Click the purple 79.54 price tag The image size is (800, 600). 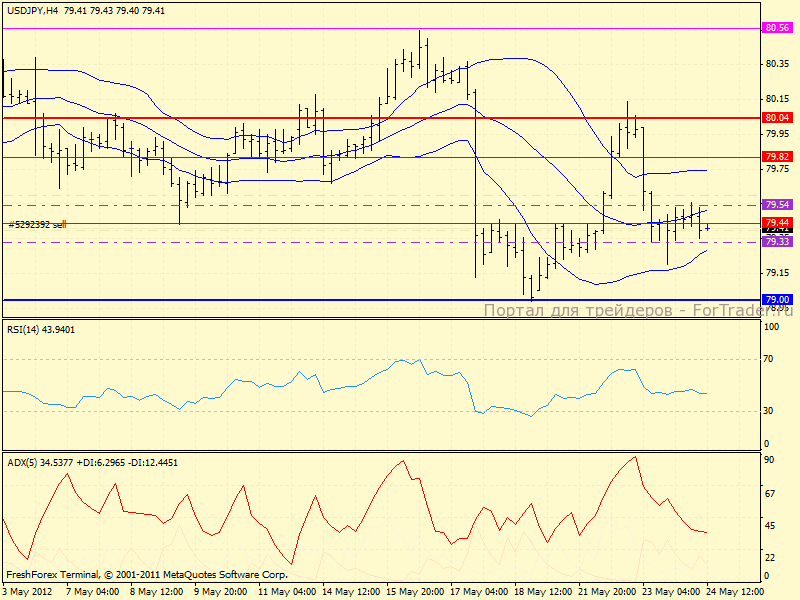pyautogui.click(x=777, y=204)
